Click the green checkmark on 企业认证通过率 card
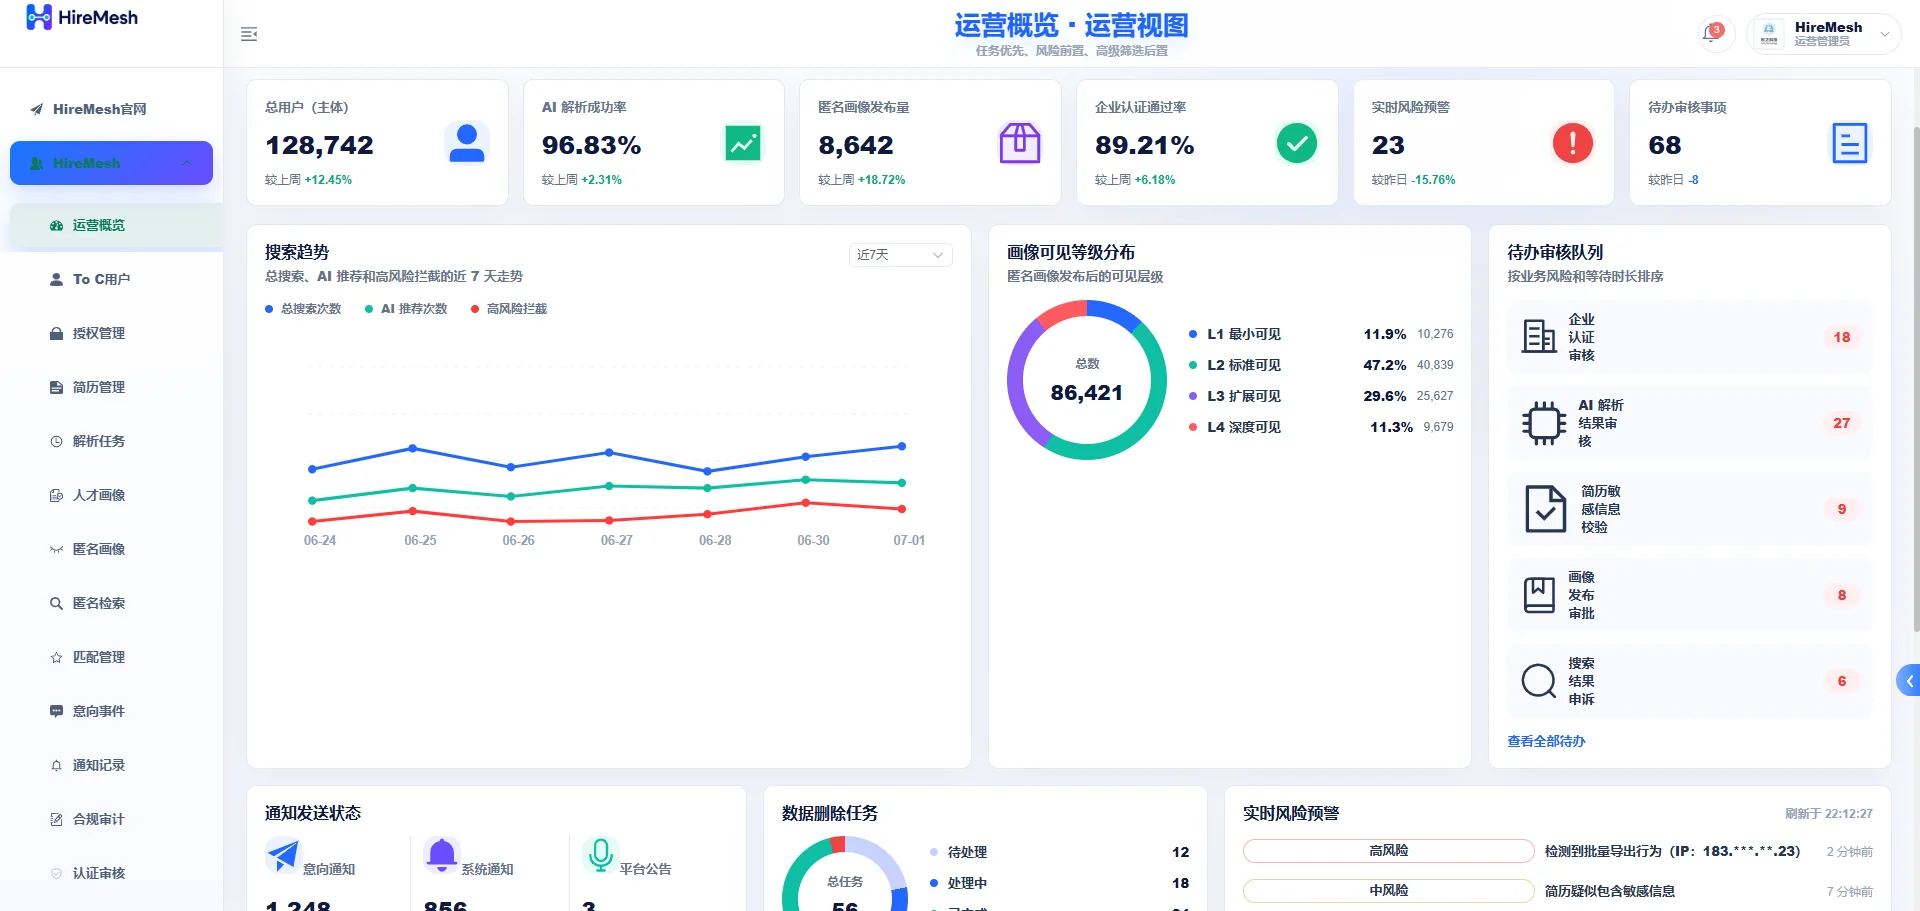Screen dimensions: 1920x911 pyautogui.click(x=1297, y=143)
